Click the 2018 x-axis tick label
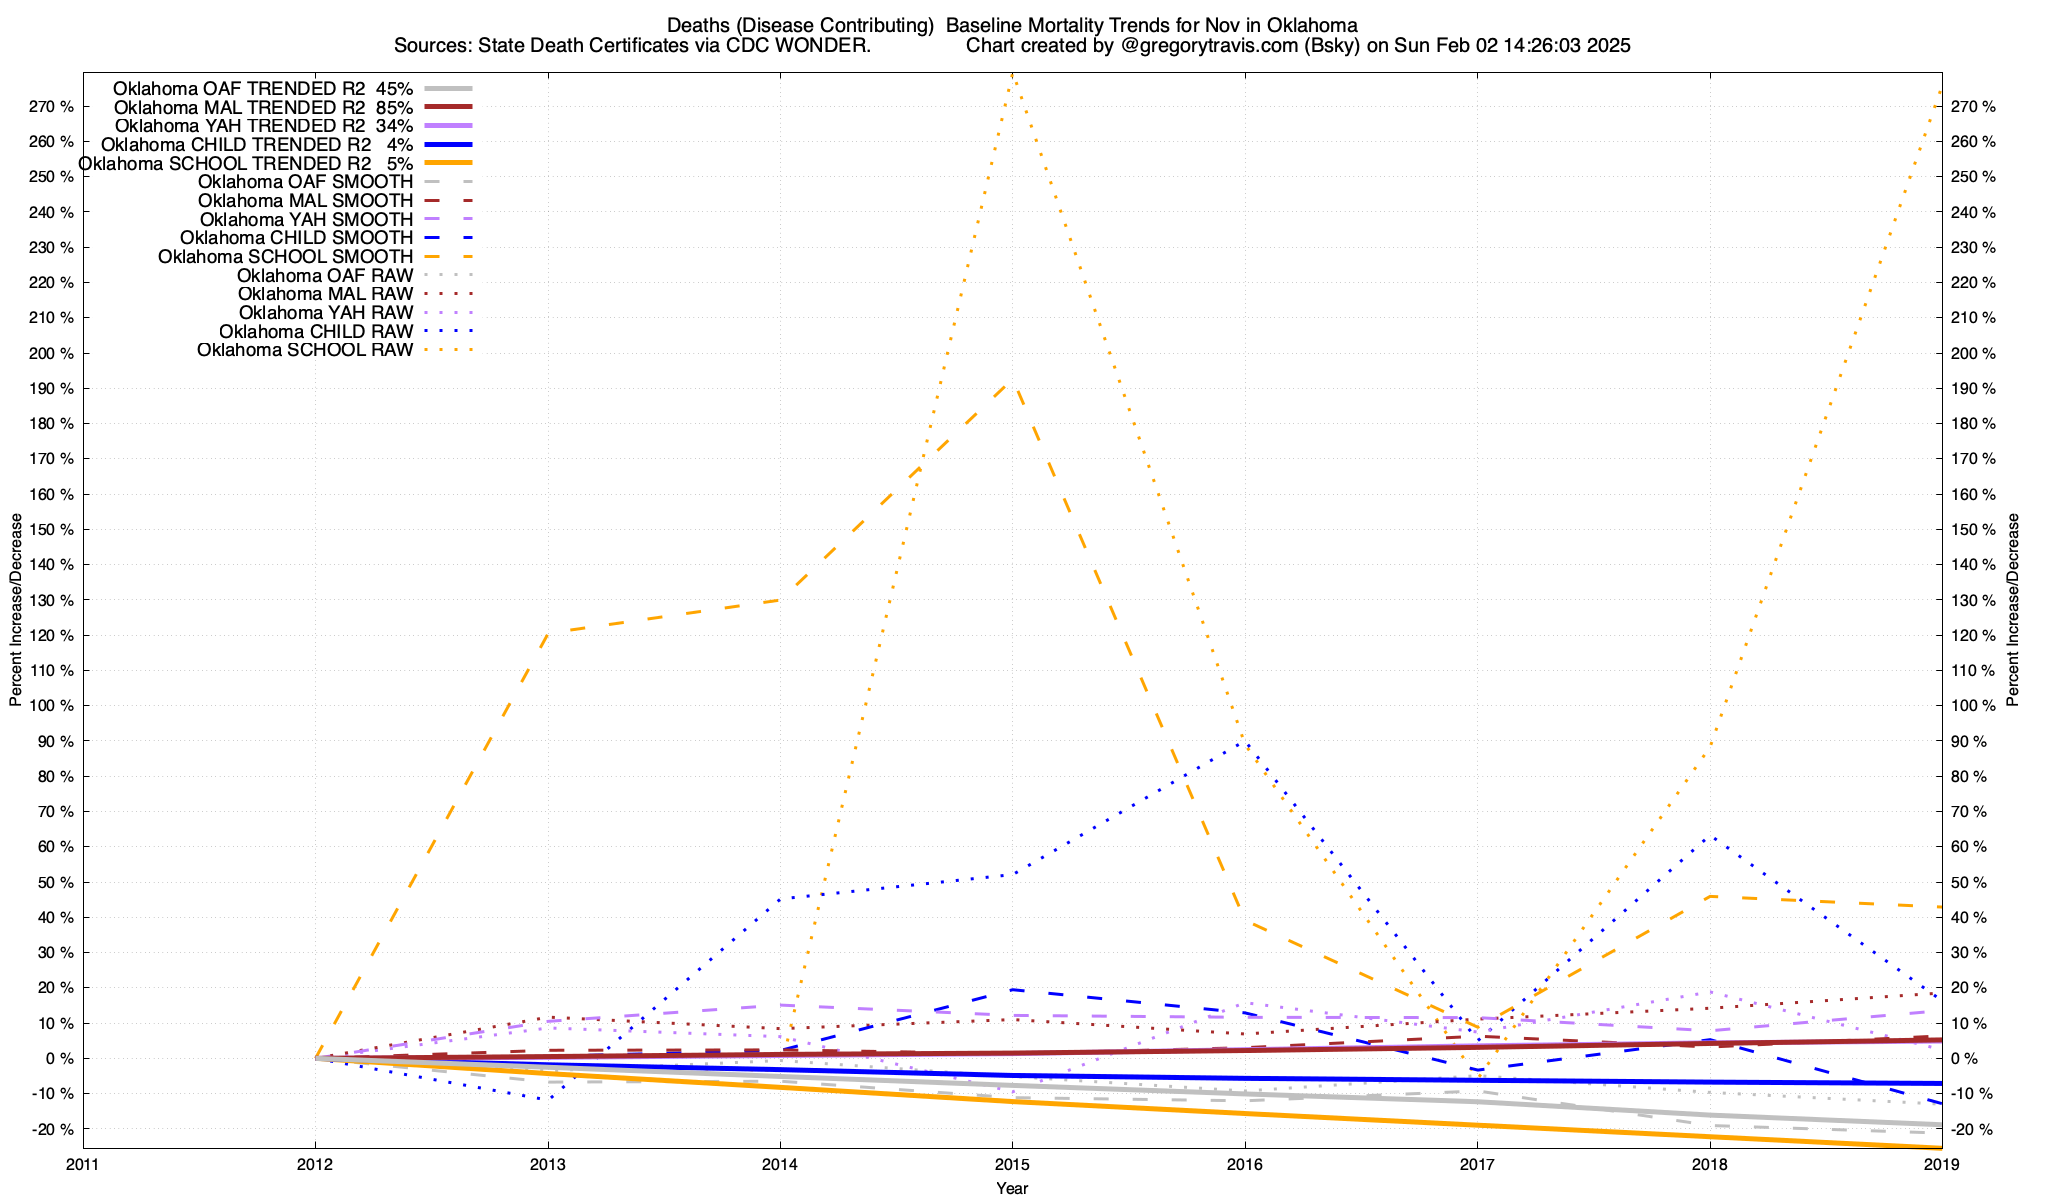The width and height of the screenshot is (2048, 1200). [x=1710, y=1165]
